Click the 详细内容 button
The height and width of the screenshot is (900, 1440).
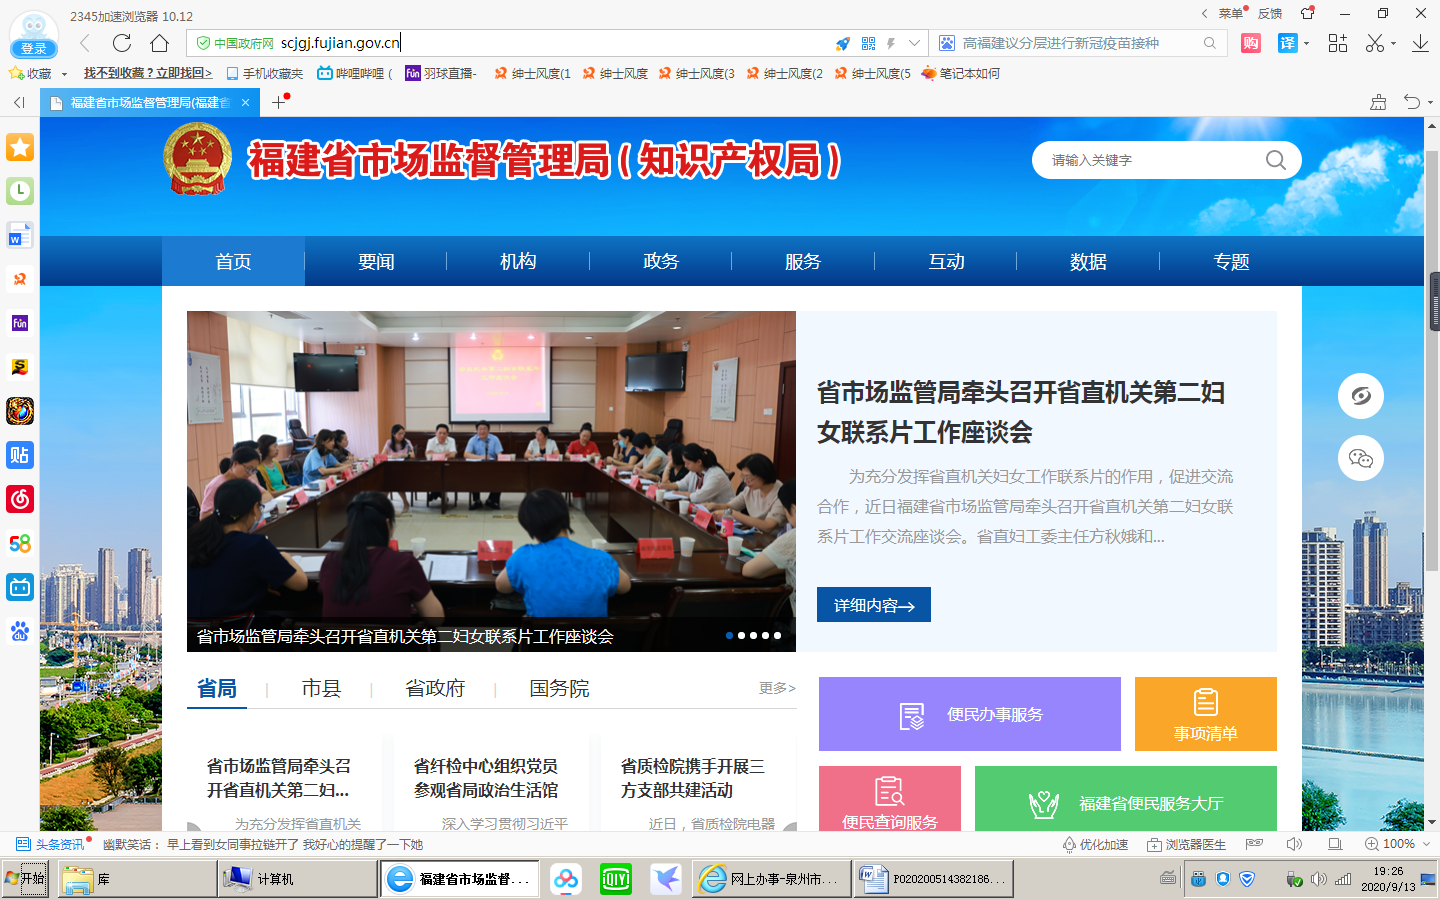[x=873, y=605]
